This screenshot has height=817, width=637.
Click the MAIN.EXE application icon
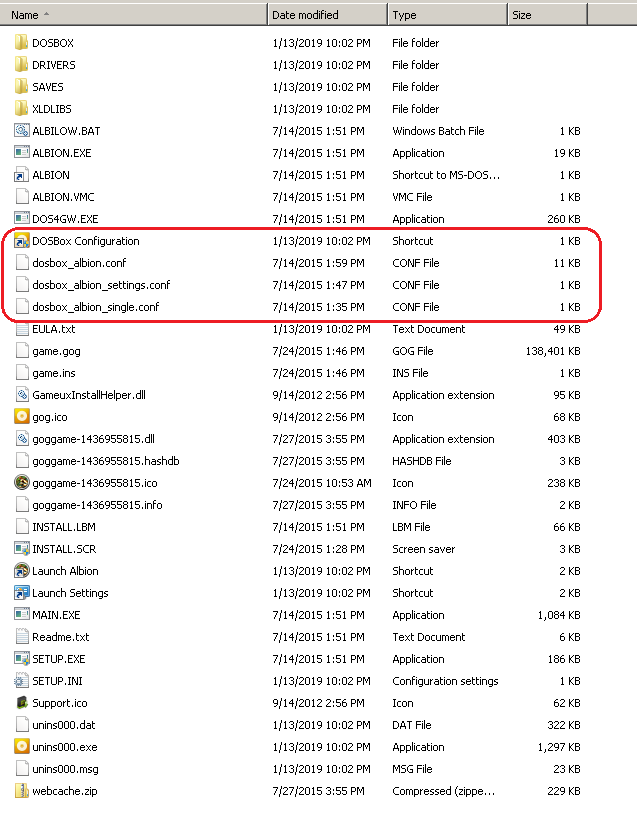pos(21,614)
